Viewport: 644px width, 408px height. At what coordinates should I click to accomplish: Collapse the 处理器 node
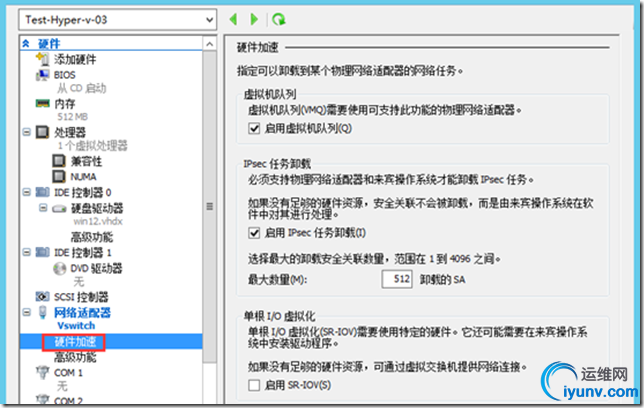pyautogui.click(x=27, y=132)
